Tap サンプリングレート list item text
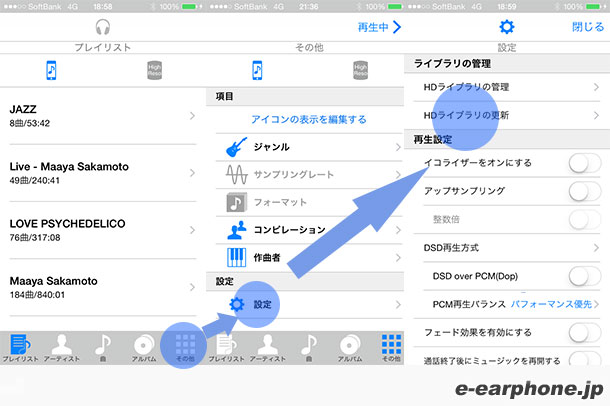The height and width of the screenshot is (406, 610). pos(294,175)
